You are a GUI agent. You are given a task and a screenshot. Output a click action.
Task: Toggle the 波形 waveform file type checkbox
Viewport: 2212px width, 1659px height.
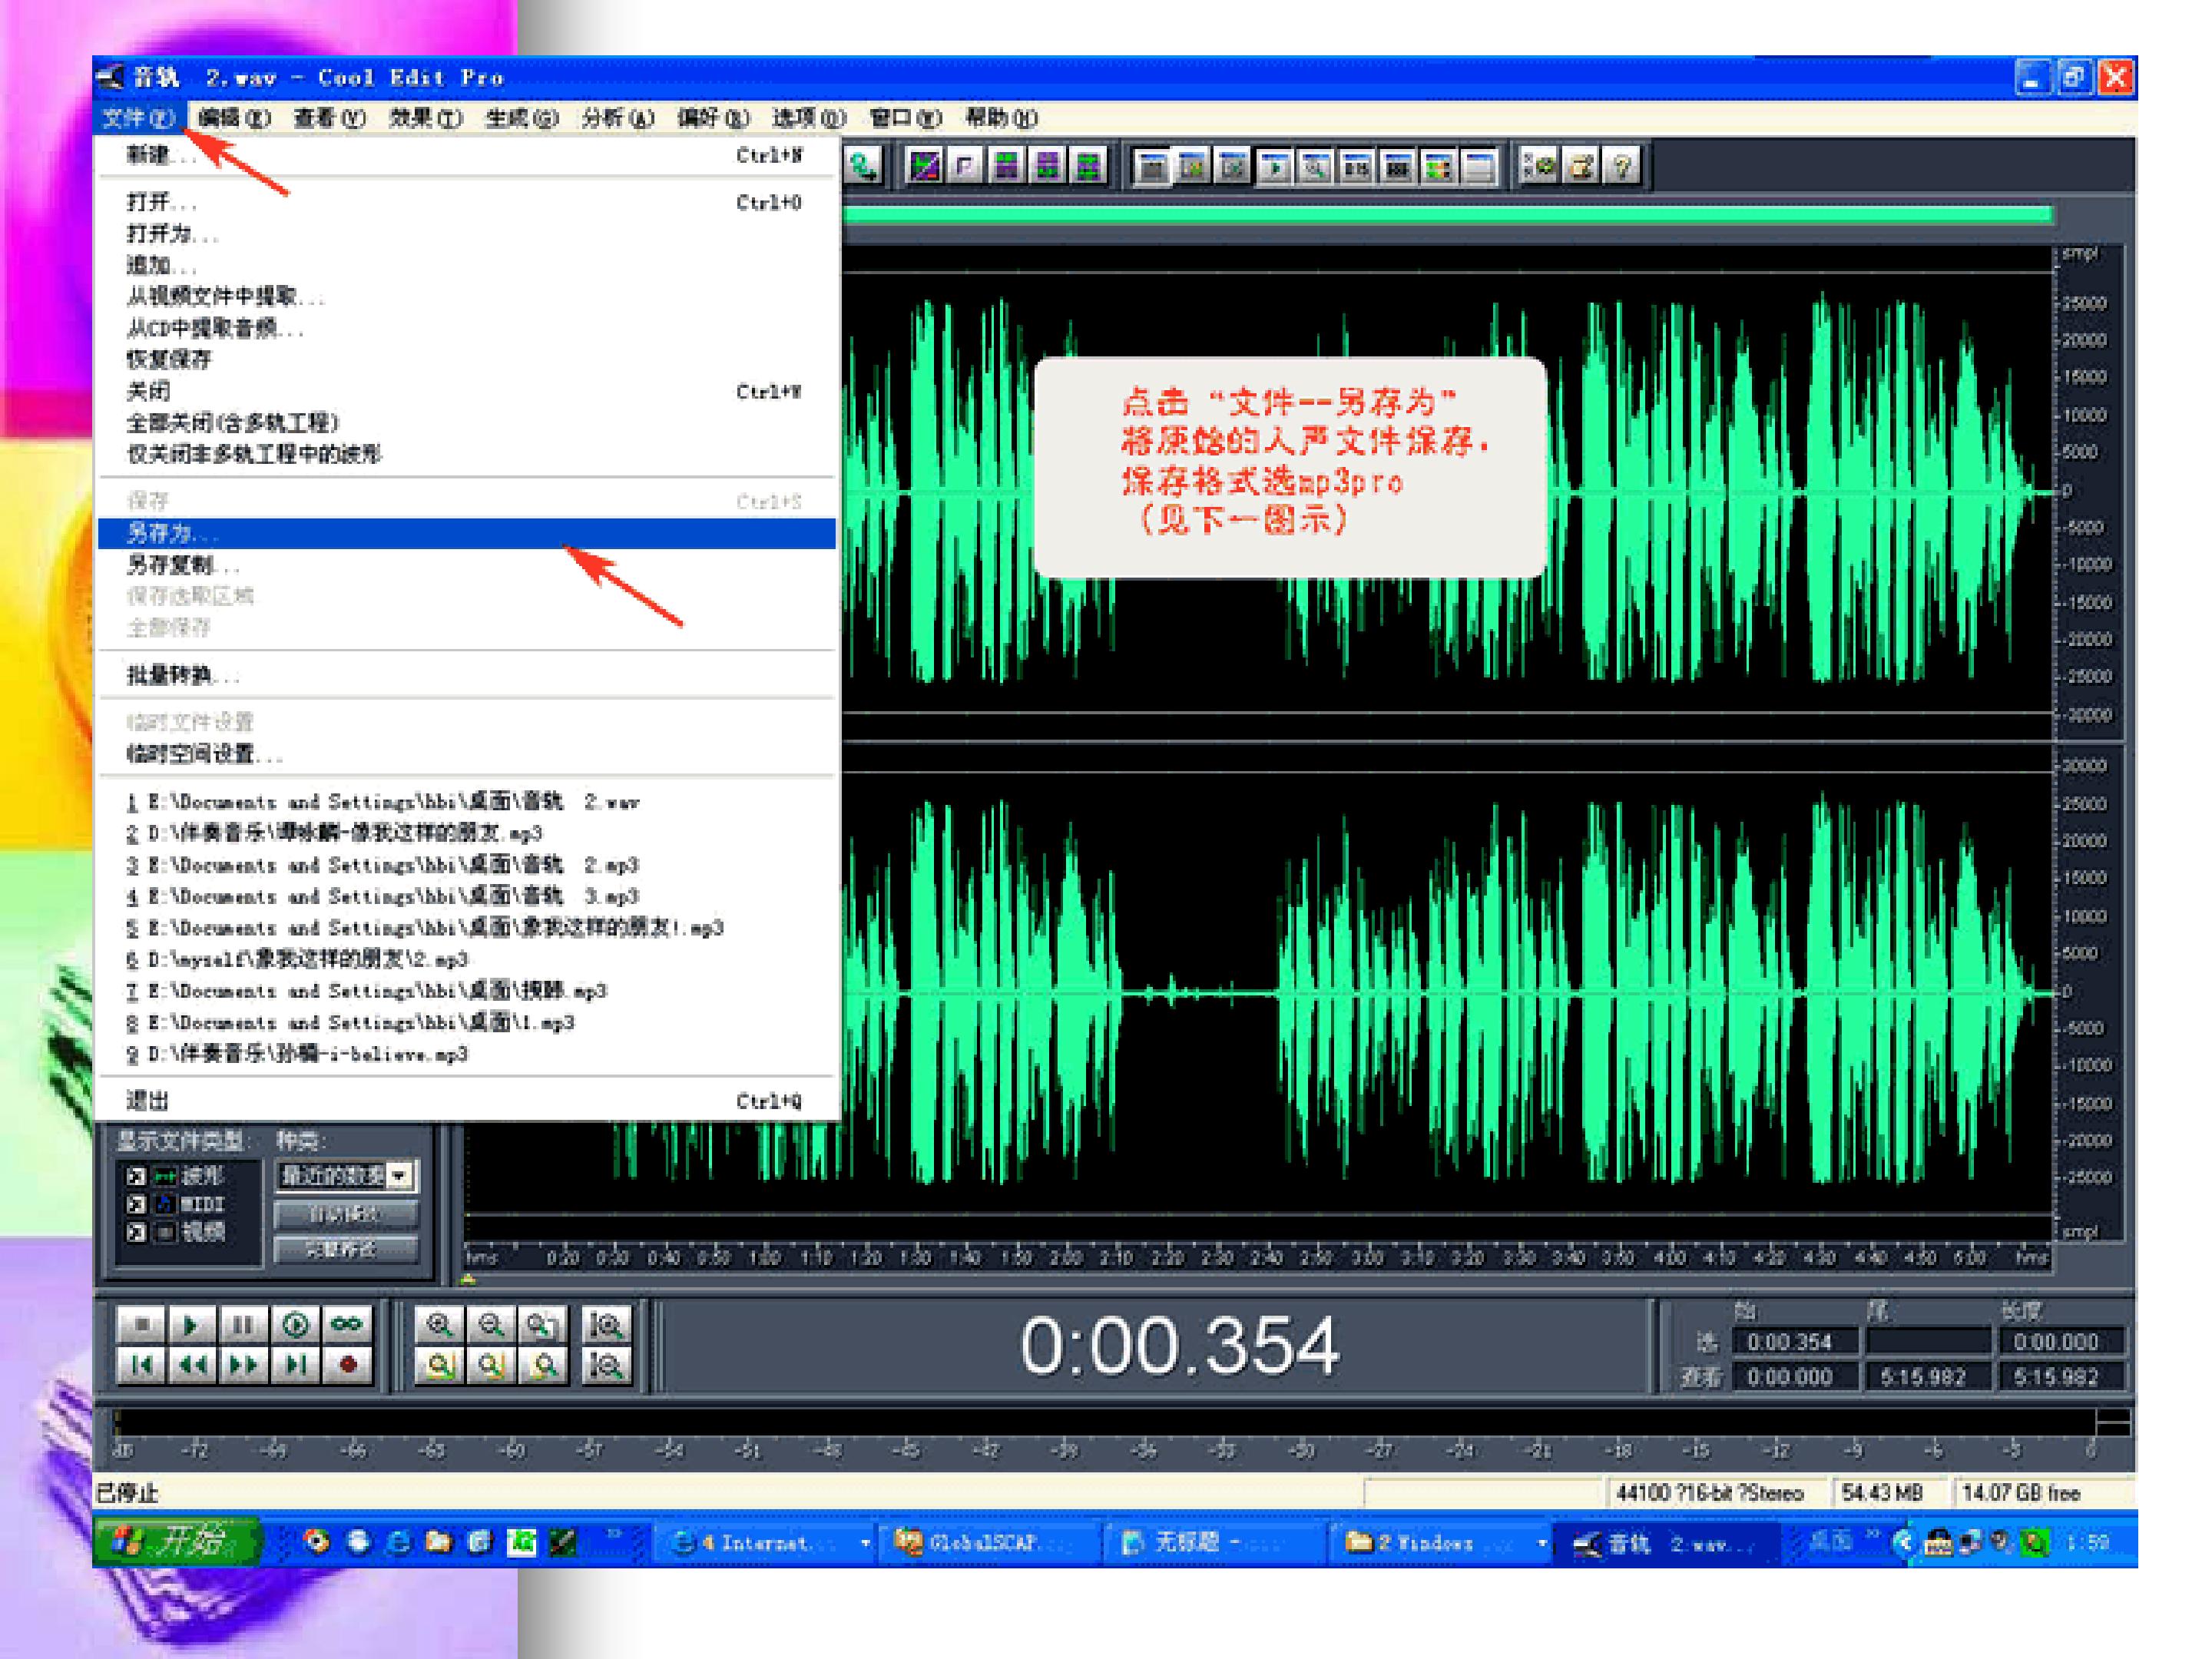(136, 1176)
